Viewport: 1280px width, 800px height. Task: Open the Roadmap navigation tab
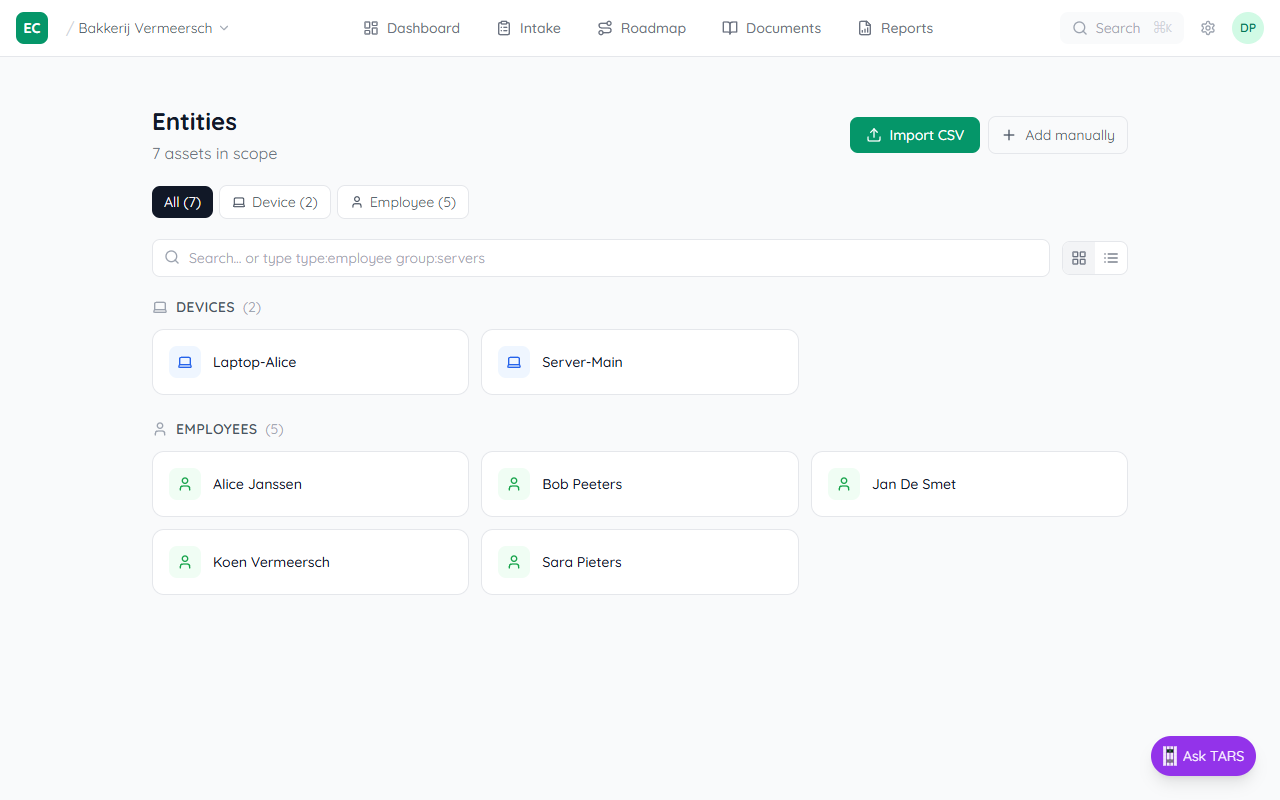click(x=641, y=28)
